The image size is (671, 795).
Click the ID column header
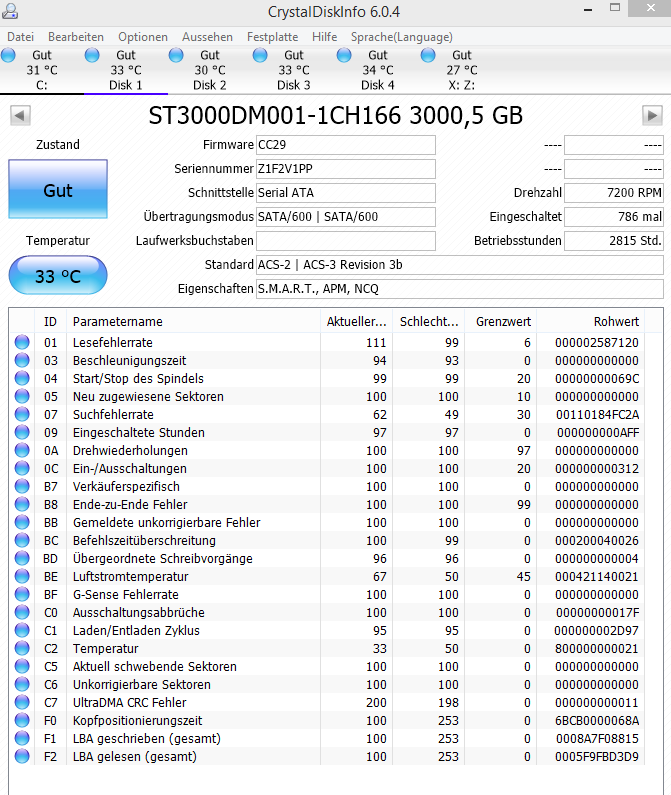50,321
